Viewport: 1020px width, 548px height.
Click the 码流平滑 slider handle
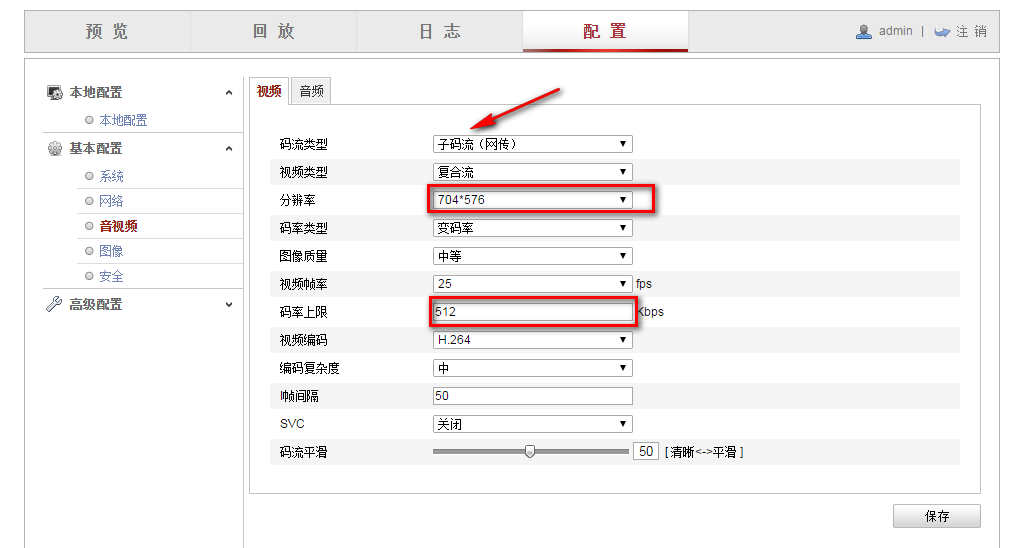[530, 452]
